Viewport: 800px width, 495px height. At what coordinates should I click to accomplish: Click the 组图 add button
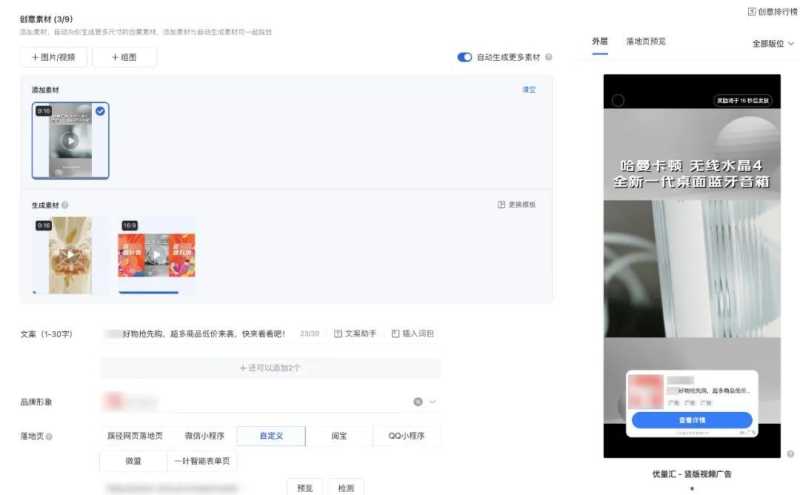pyautogui.click(x=124, y=57)
